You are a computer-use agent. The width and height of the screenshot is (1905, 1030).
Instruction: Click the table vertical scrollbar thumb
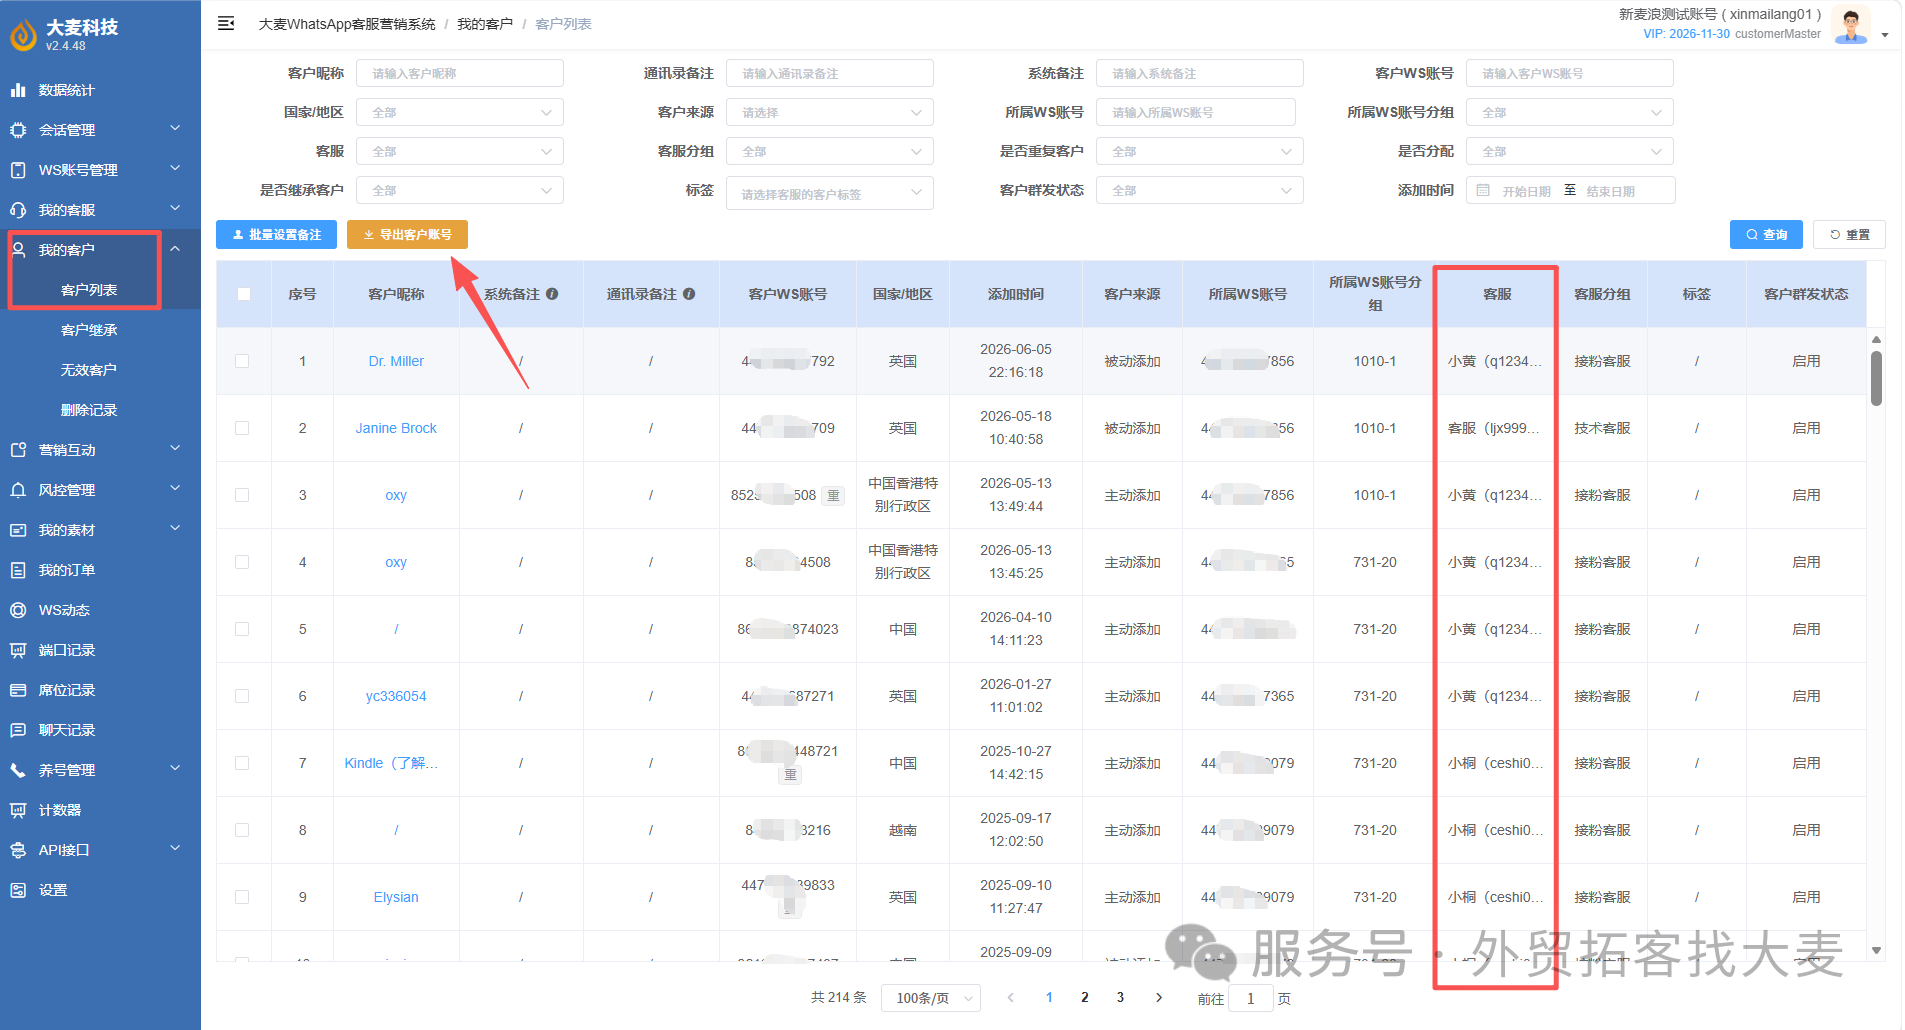pyautogui.click(x=1876, y=377)
